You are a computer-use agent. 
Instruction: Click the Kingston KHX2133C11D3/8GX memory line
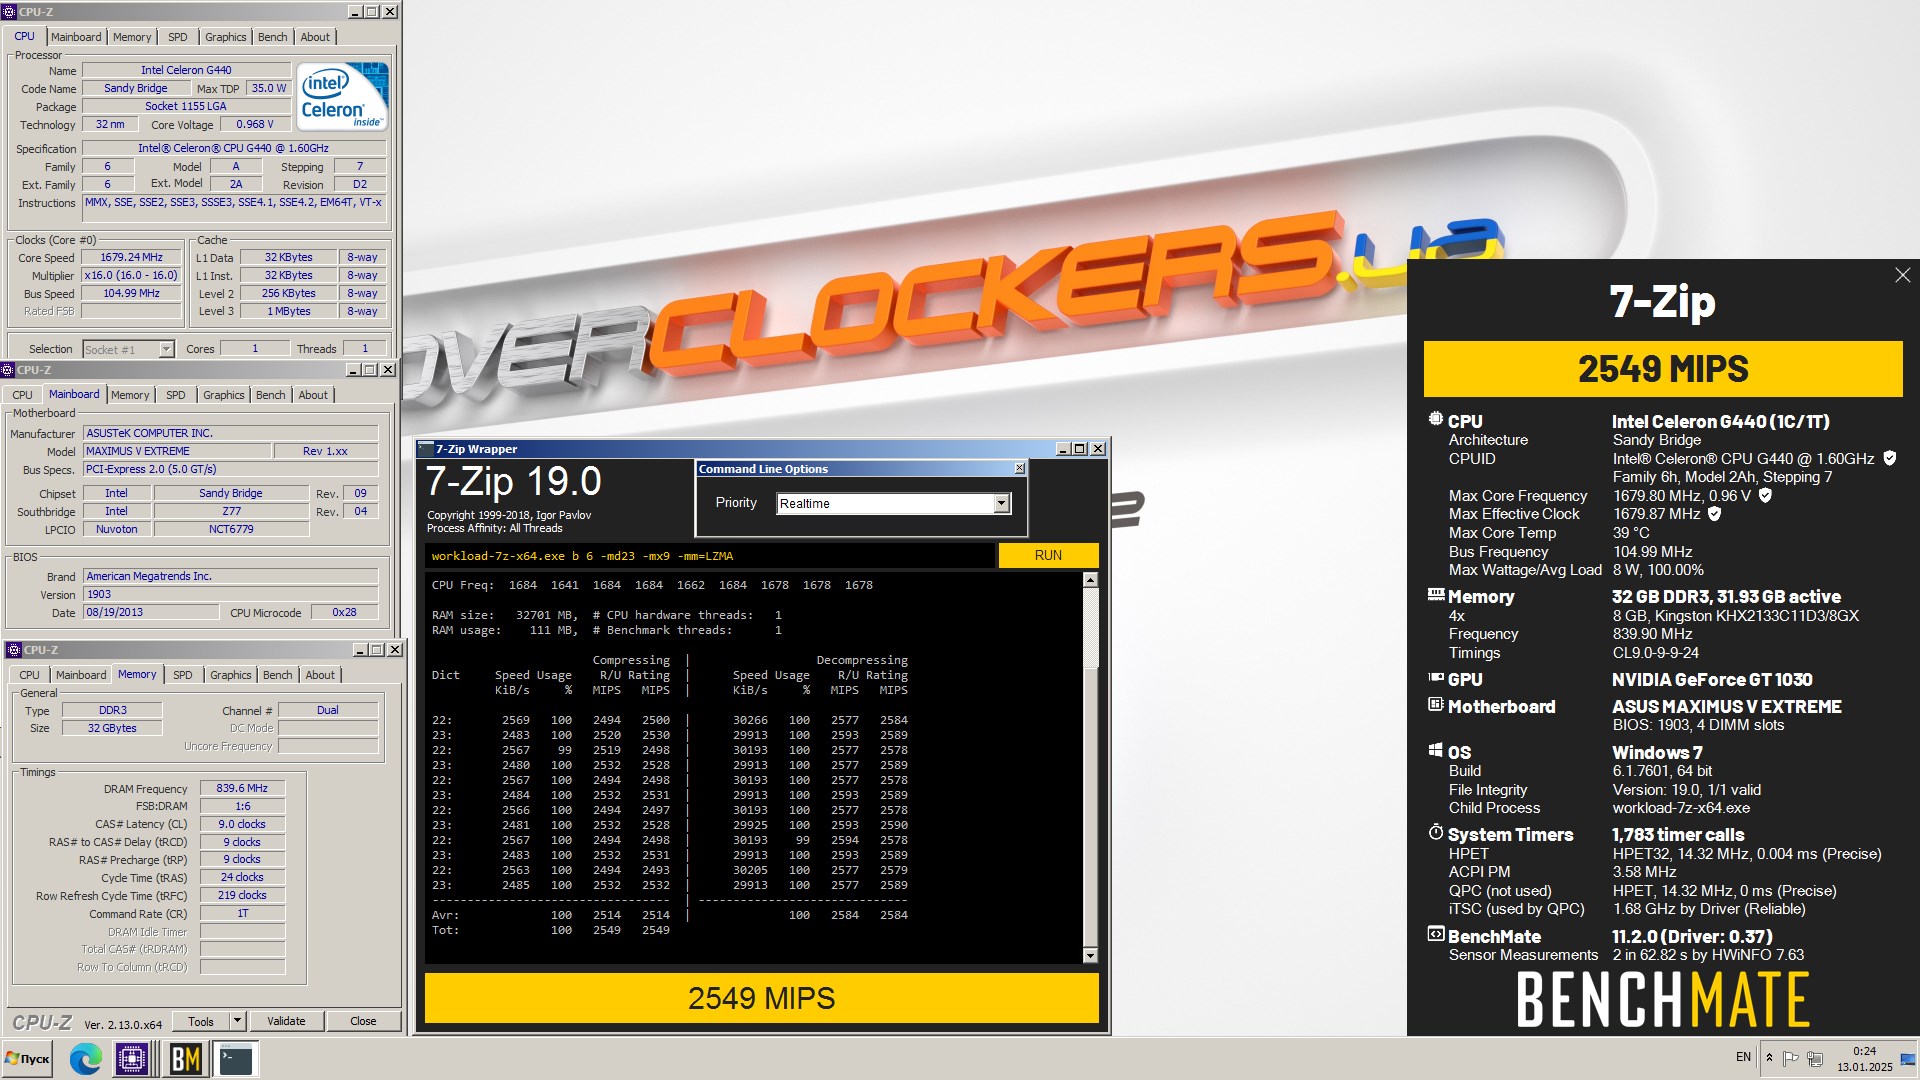click(1736, 615)
